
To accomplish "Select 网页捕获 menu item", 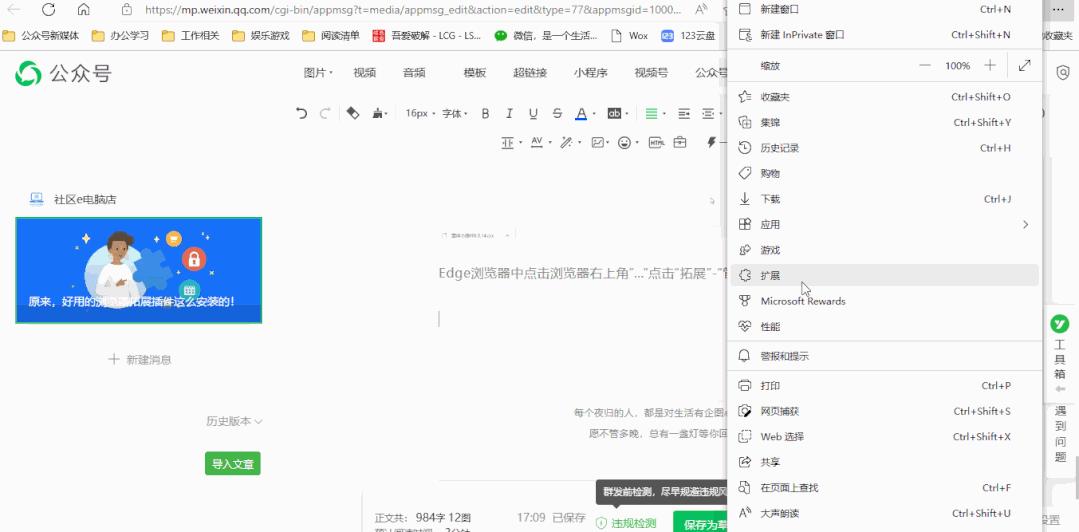I will (x=884, y=411).
